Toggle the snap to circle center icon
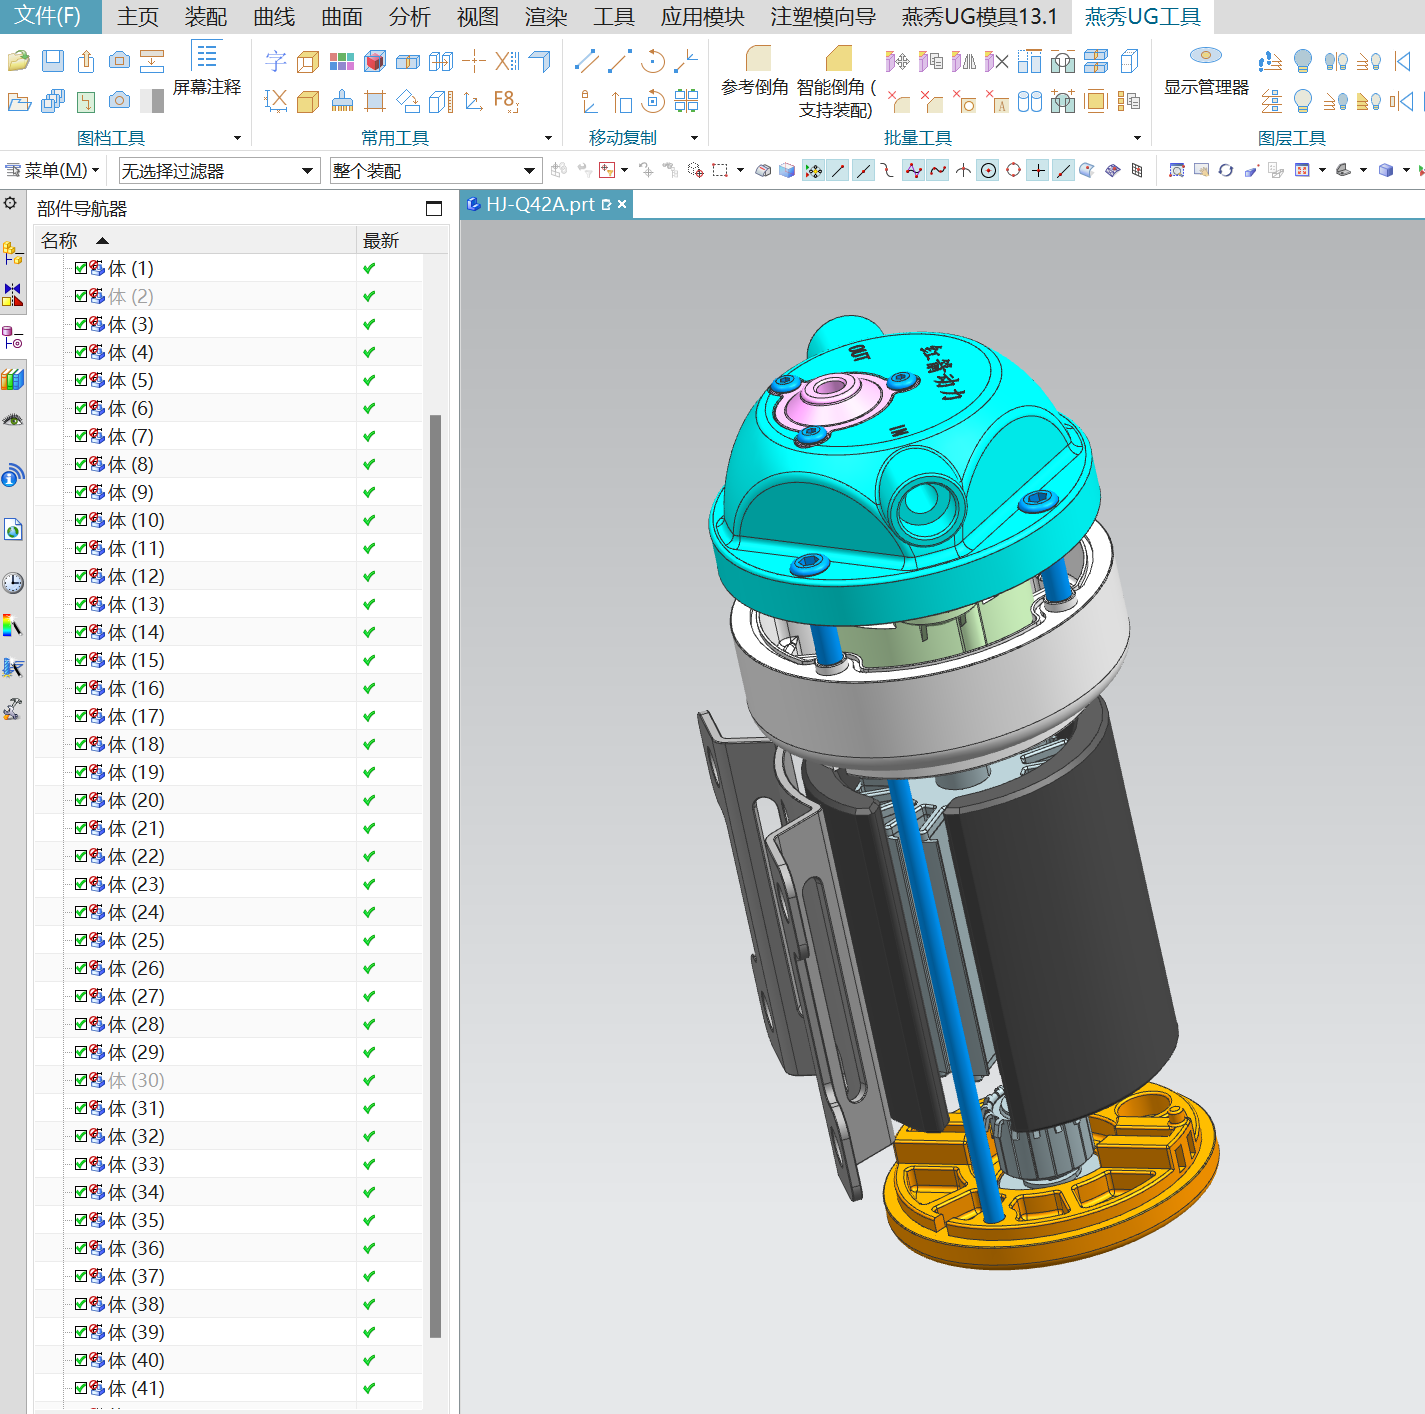The image size is (1425, 1414). click(988, 171)
